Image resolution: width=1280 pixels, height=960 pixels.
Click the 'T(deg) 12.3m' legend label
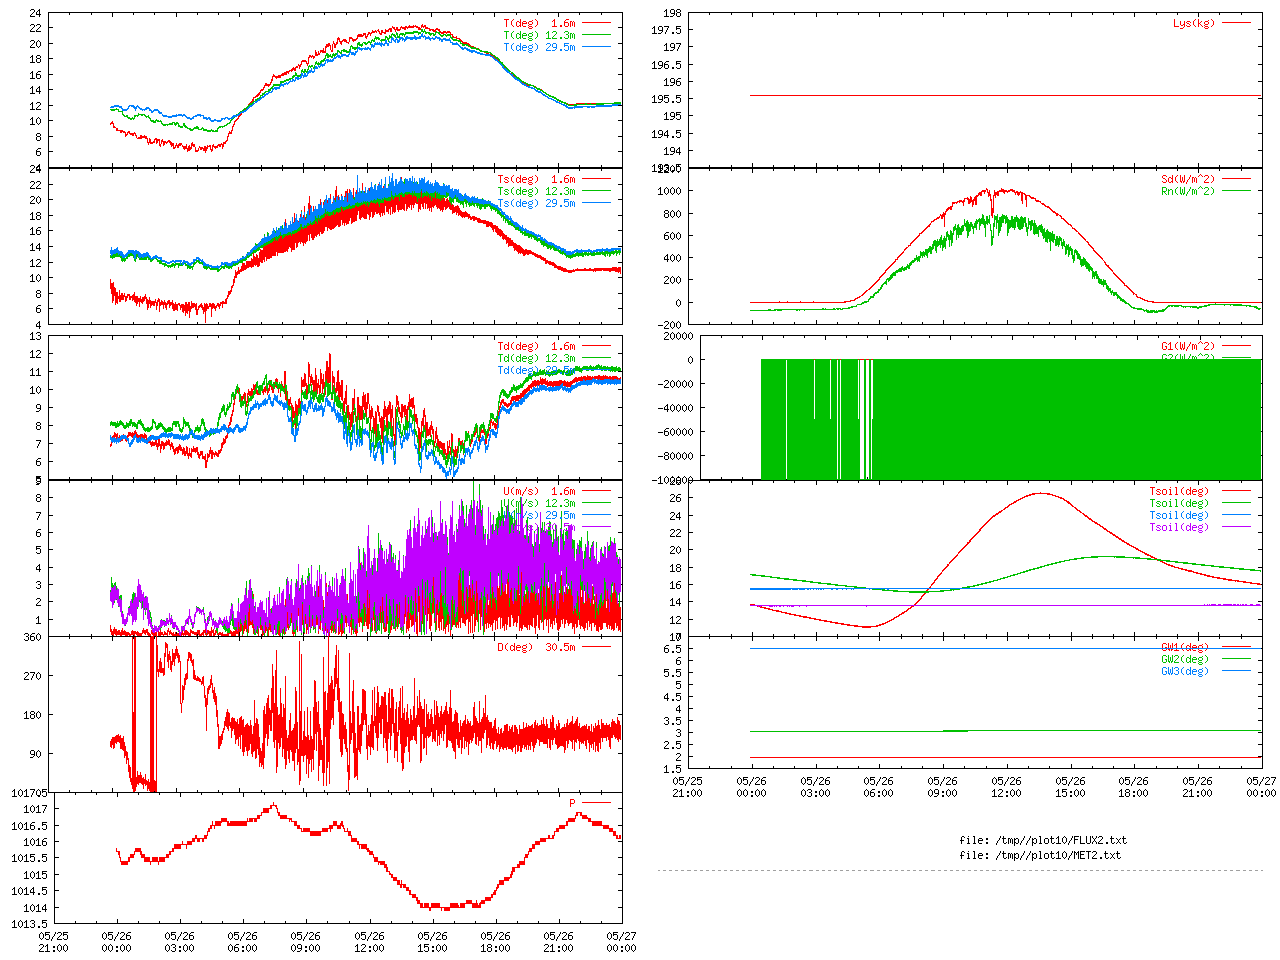pos(540,35)
